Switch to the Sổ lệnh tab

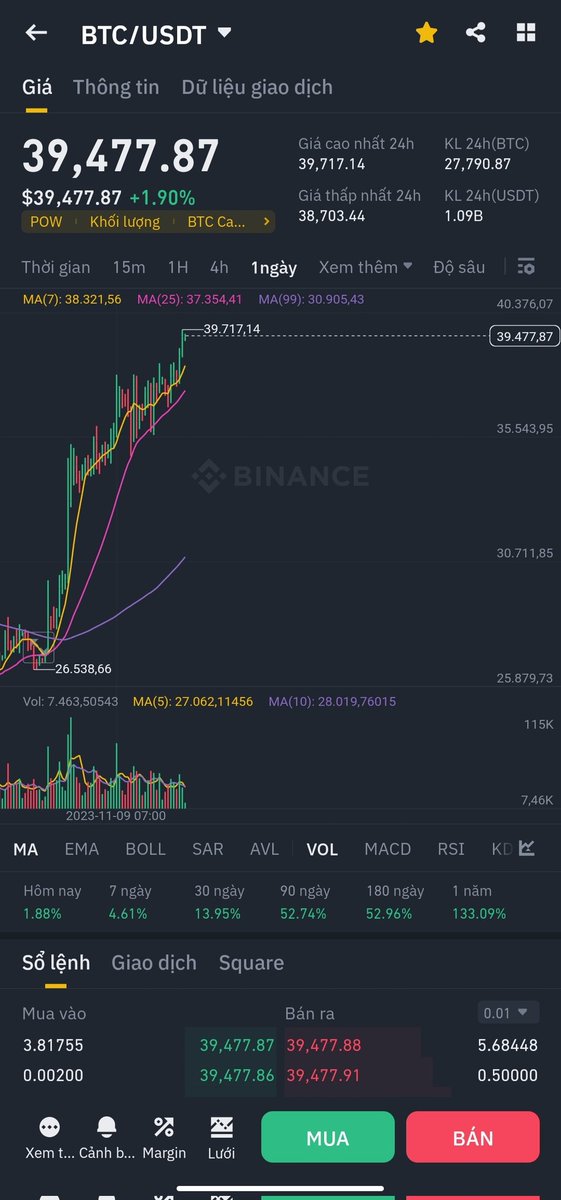click(56, 963)
